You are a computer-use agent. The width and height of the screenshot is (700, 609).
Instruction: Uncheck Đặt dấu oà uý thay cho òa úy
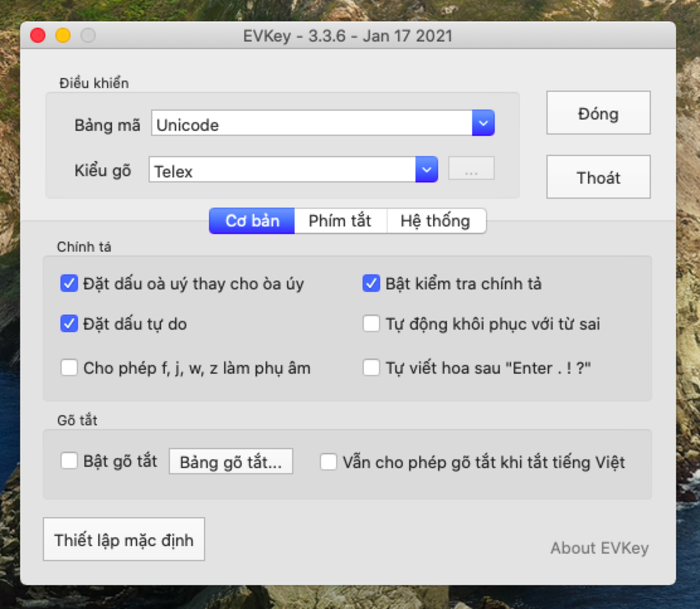[69, 284]
